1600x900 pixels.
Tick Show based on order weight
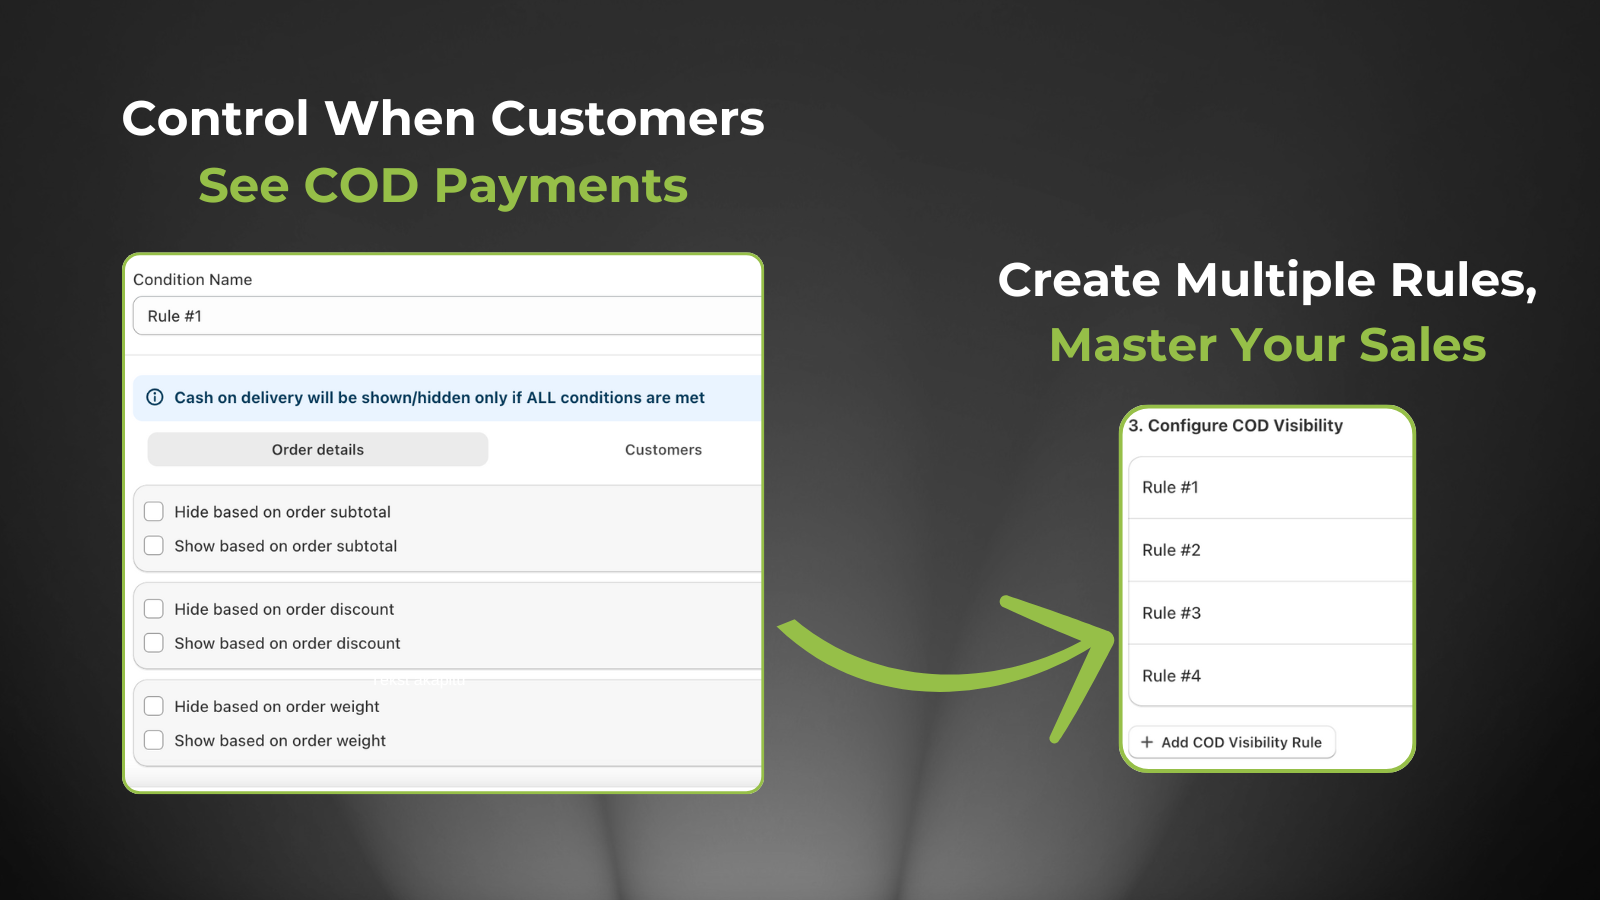click(x=154, y=740)
